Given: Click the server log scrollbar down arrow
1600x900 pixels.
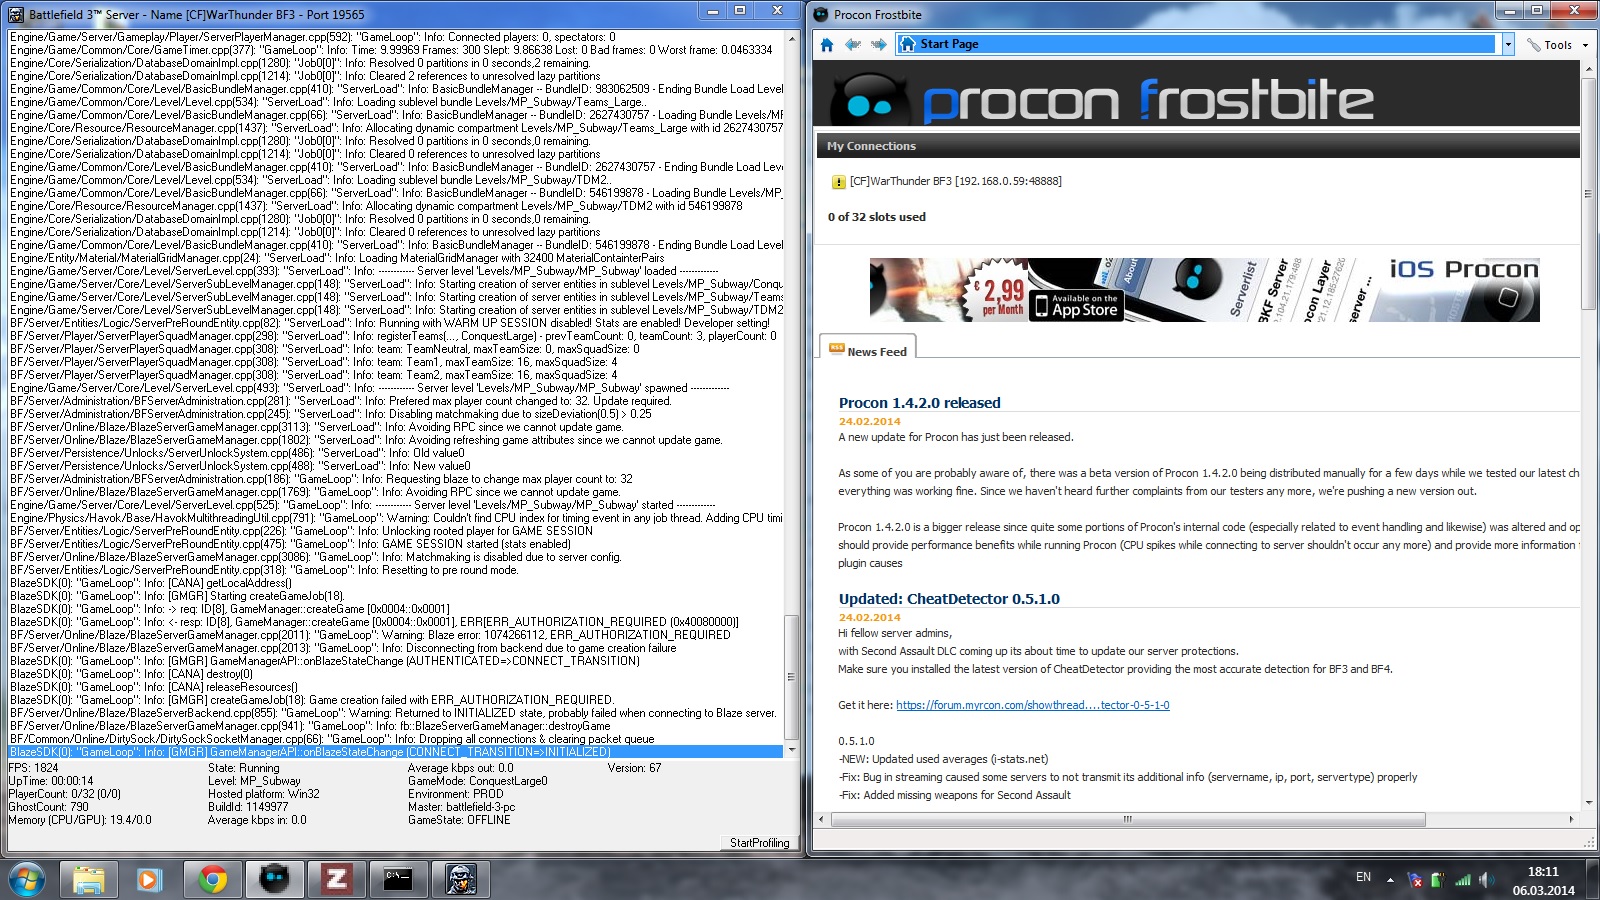Looking at the screenshot, I should tap(792, 750).
